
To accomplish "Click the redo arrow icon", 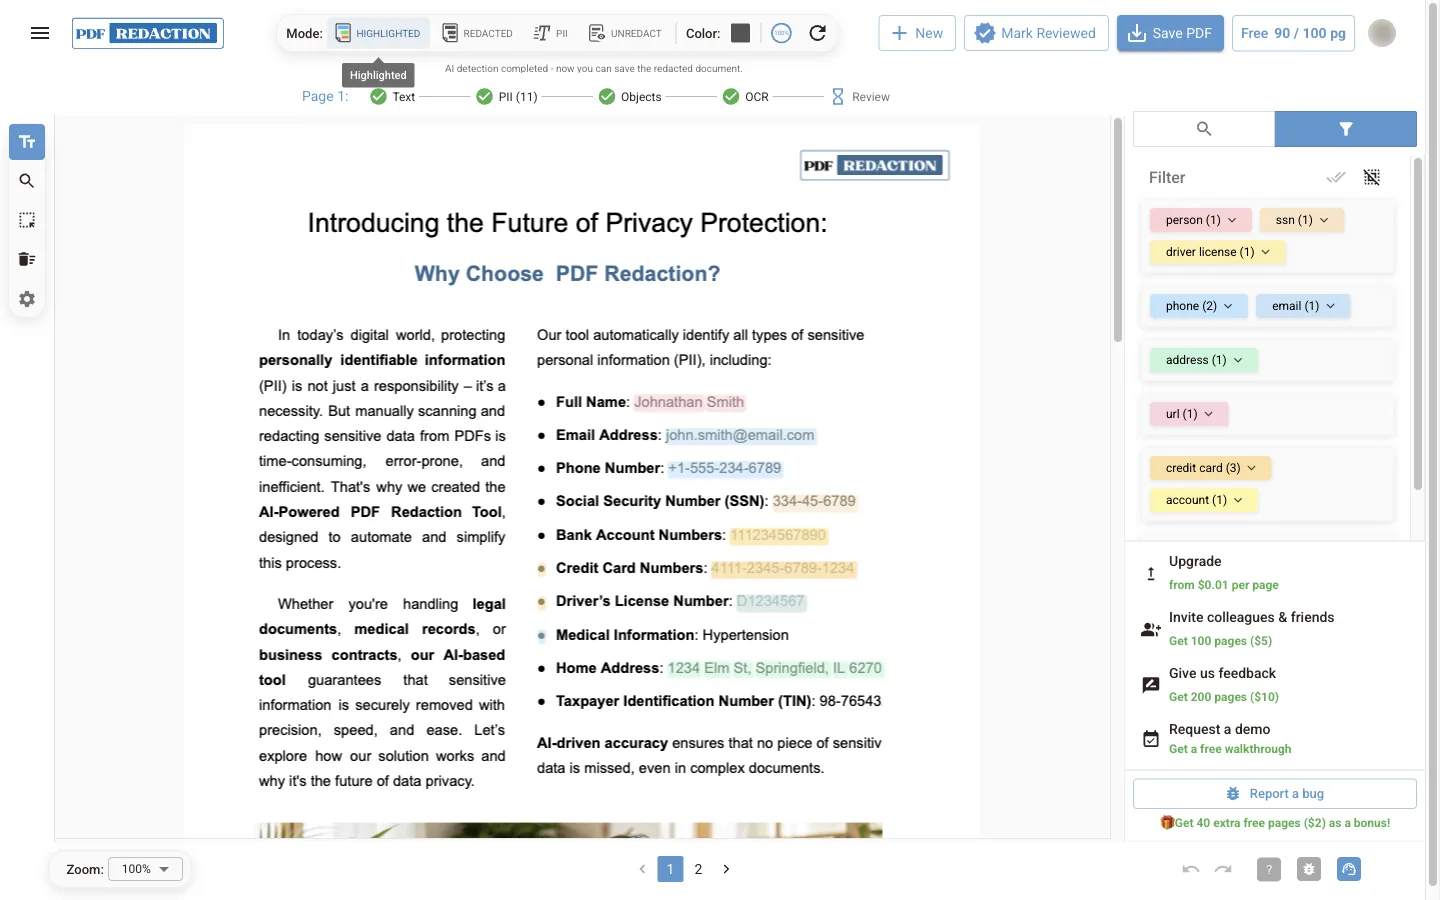I will (x=1223, y=869).
